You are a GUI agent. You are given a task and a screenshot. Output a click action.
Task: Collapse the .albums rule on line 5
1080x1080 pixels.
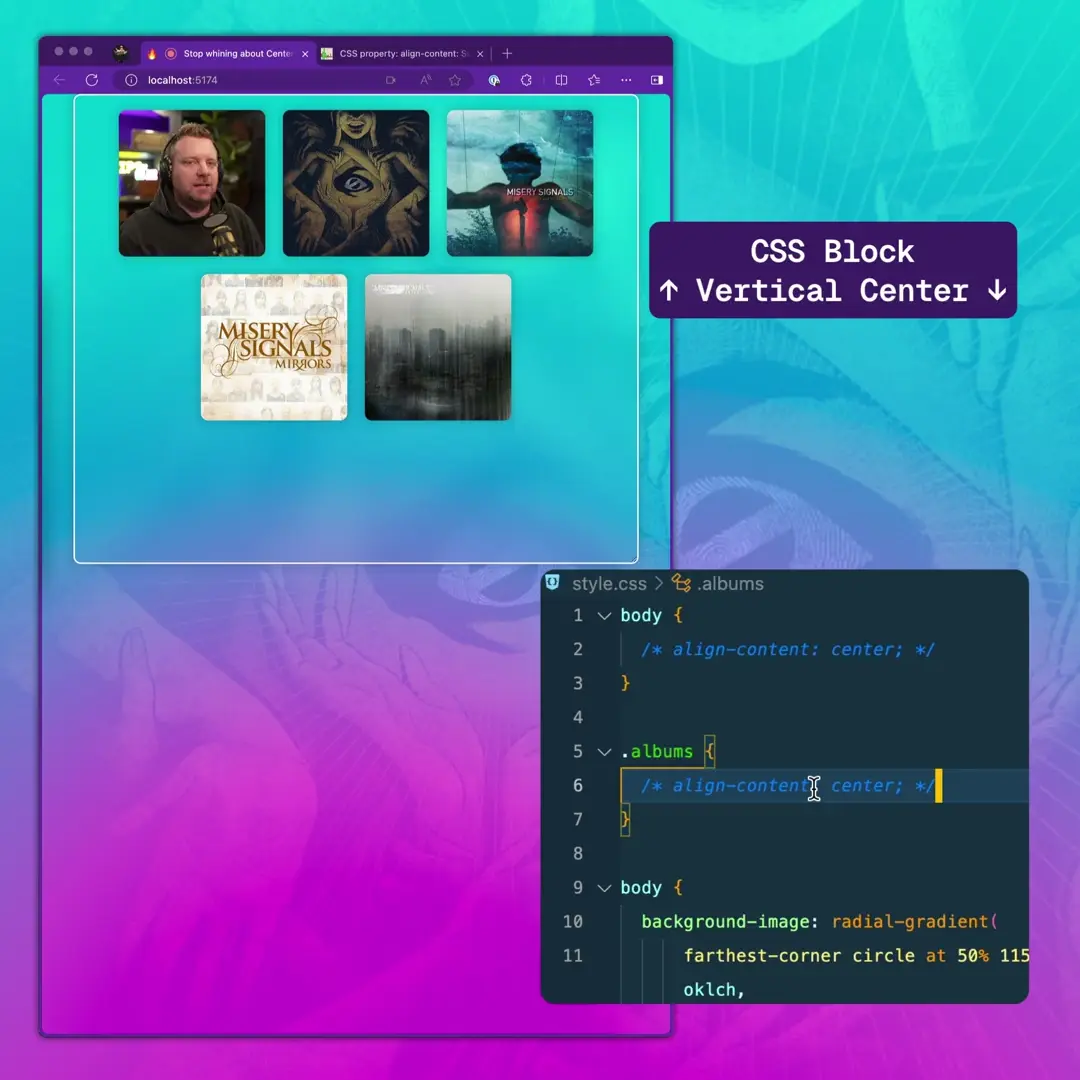coord(604,751)
